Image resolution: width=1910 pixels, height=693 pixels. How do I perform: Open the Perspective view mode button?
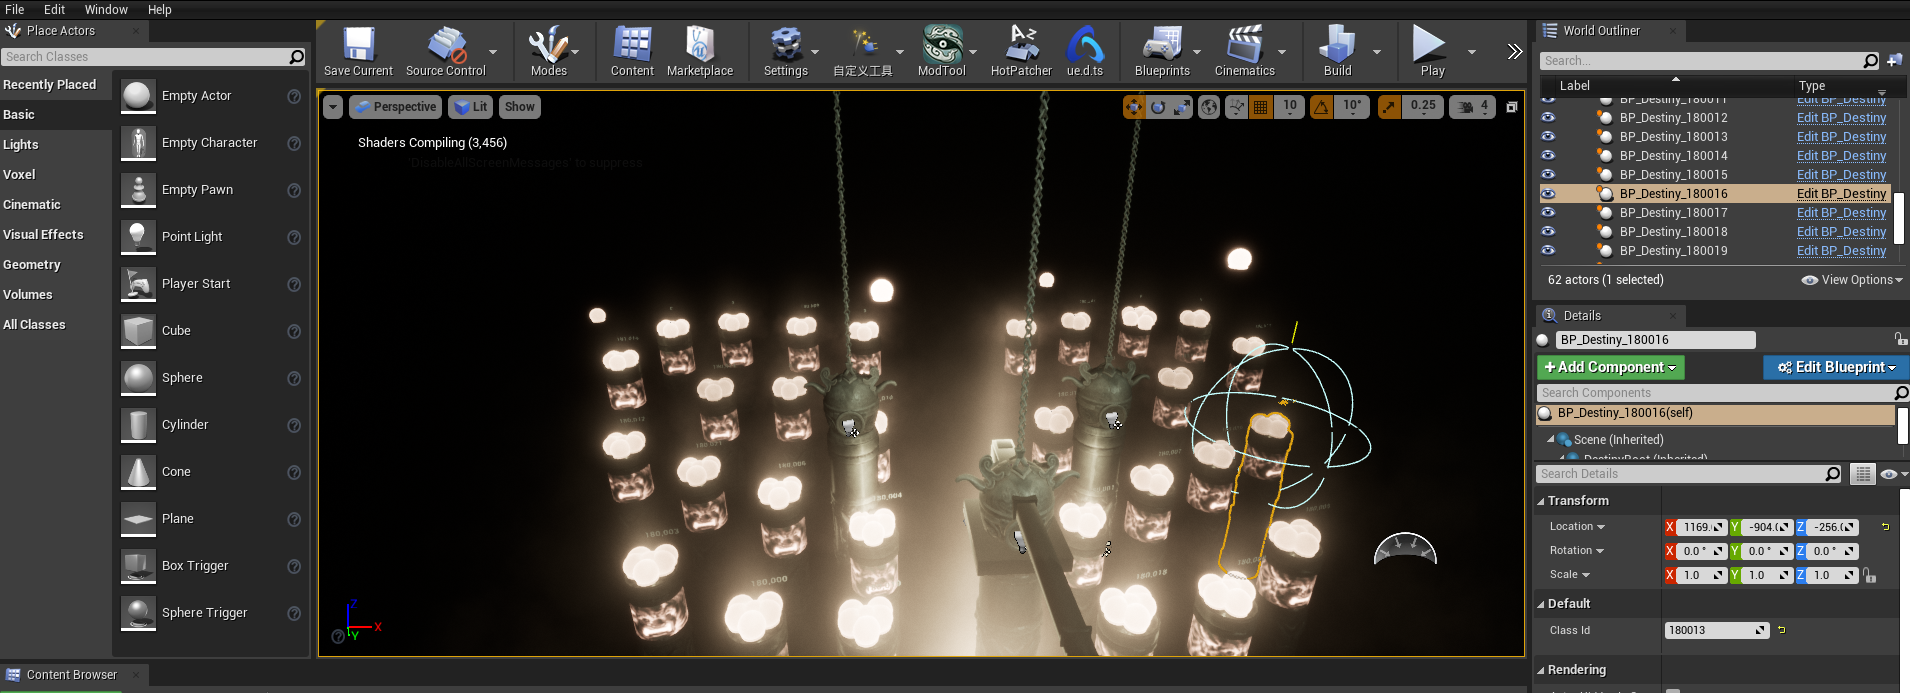coord(395,107)
